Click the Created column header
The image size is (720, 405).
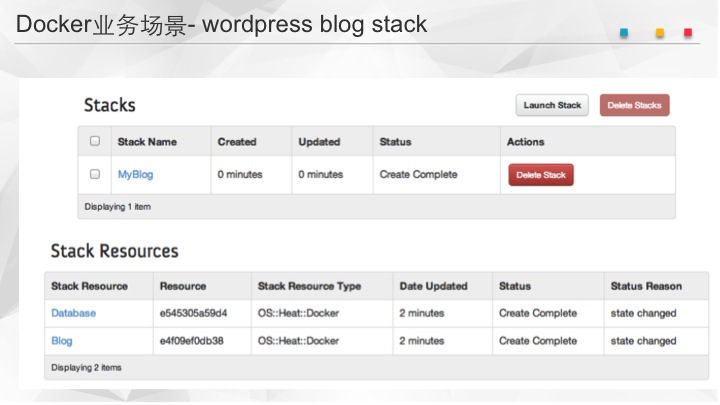click(237, 142)
